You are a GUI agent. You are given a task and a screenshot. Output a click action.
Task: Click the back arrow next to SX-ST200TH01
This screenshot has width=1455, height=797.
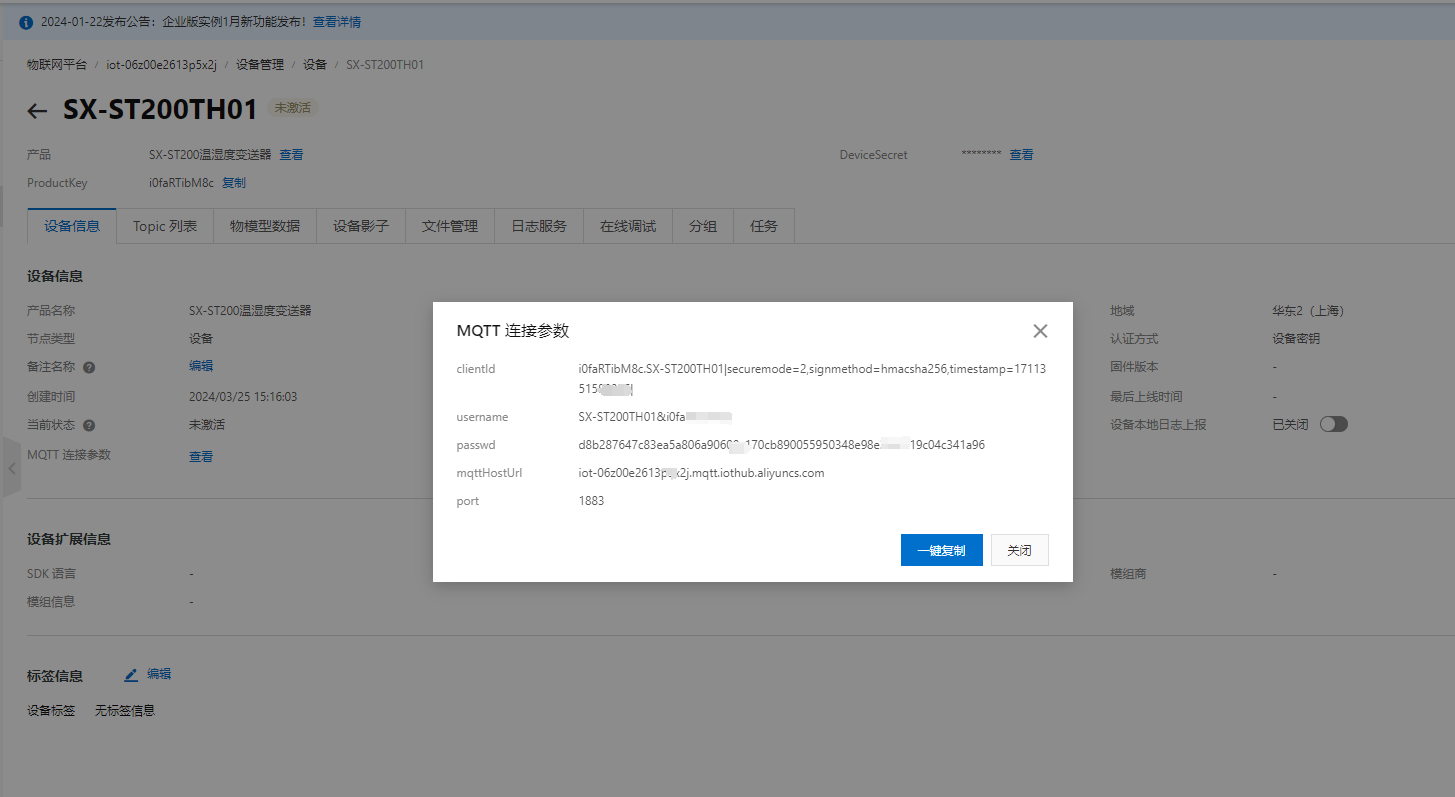[37, 111]
